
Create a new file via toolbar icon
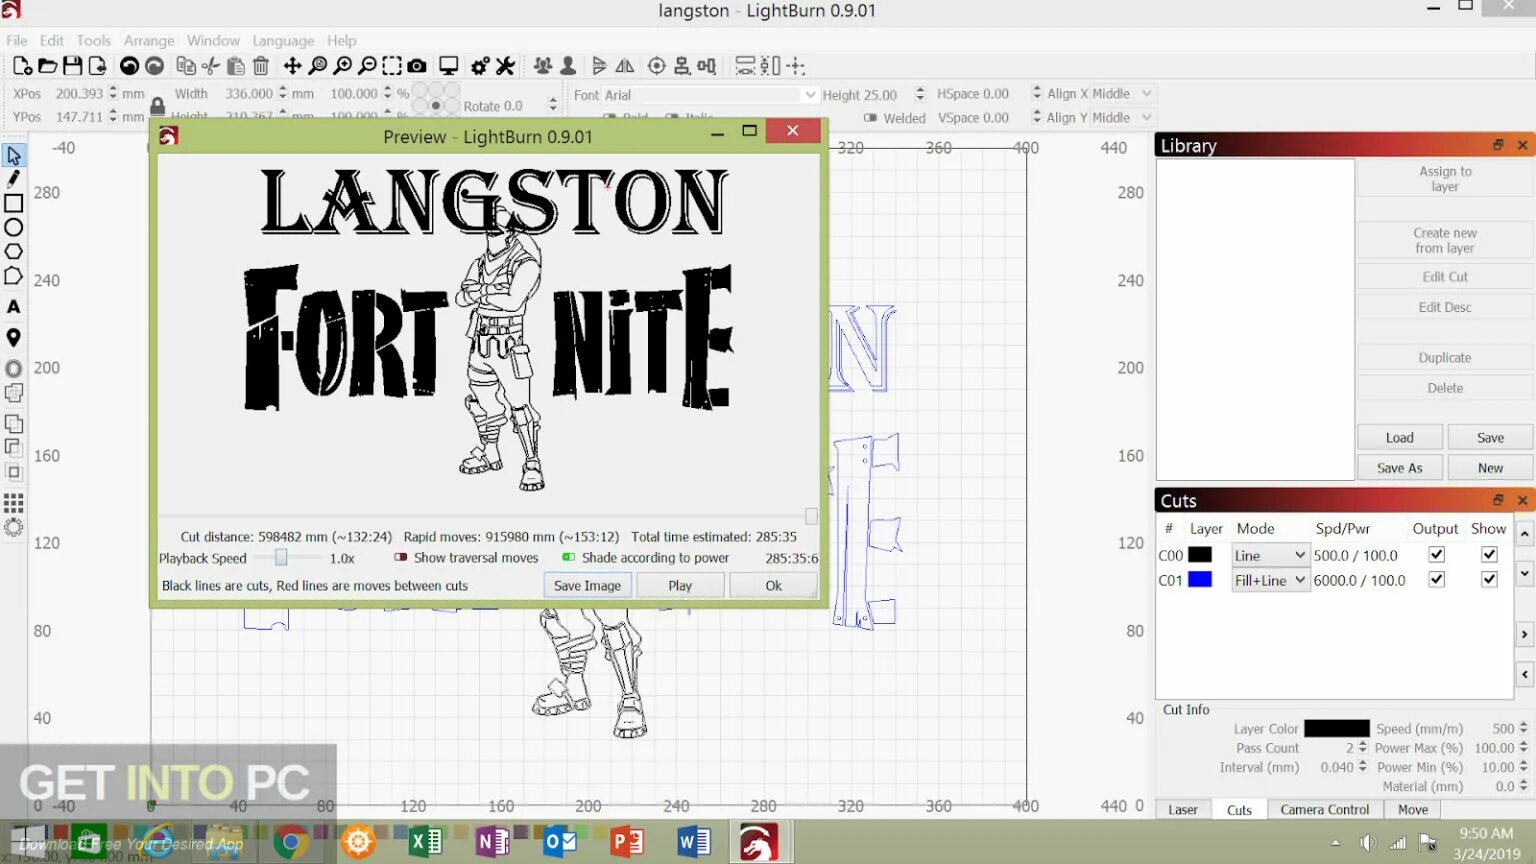coord(22,66)
